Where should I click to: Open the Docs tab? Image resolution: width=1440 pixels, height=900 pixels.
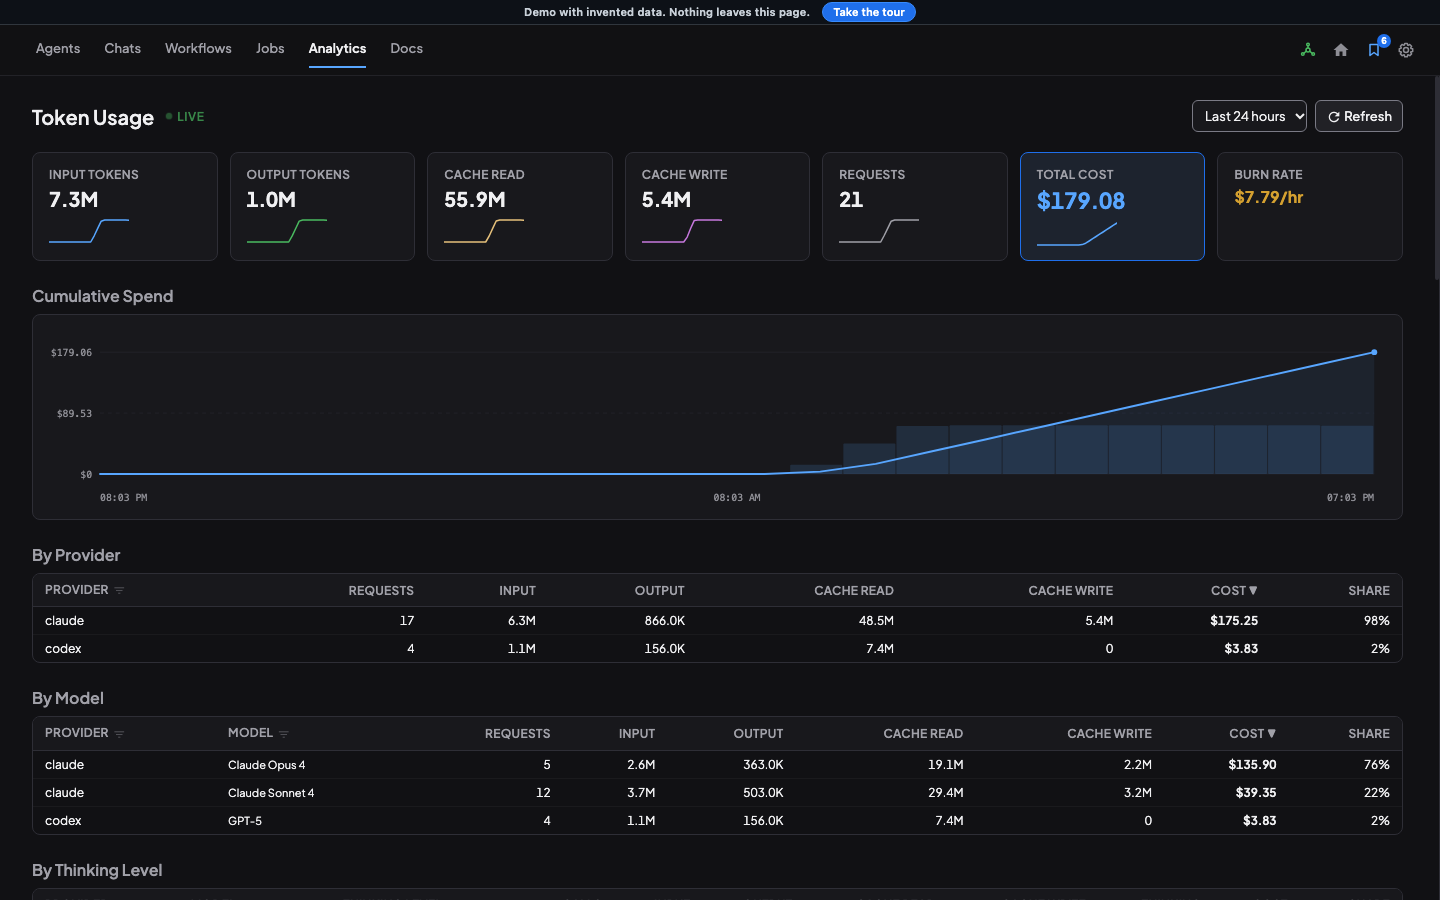406,48
